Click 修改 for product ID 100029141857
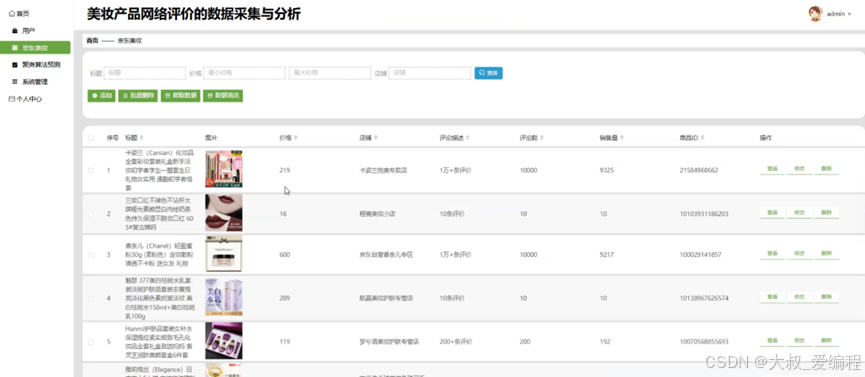 coord(799,253)
